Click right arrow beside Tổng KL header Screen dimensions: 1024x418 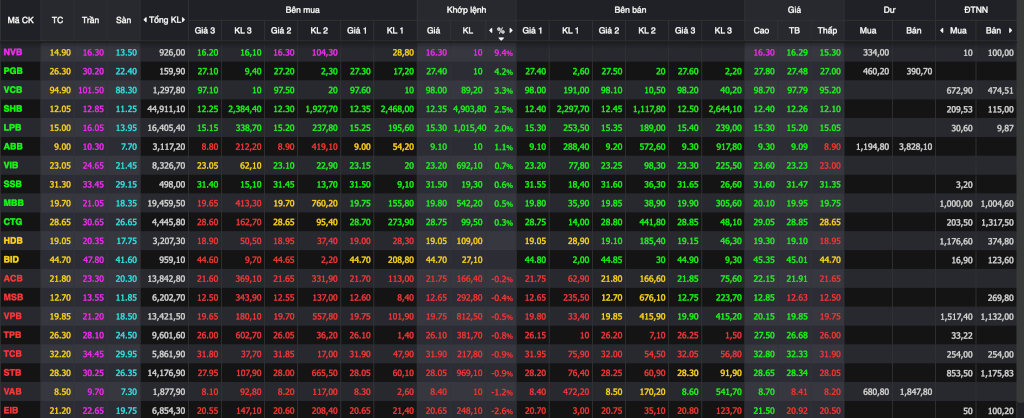[x=186, y=20]
